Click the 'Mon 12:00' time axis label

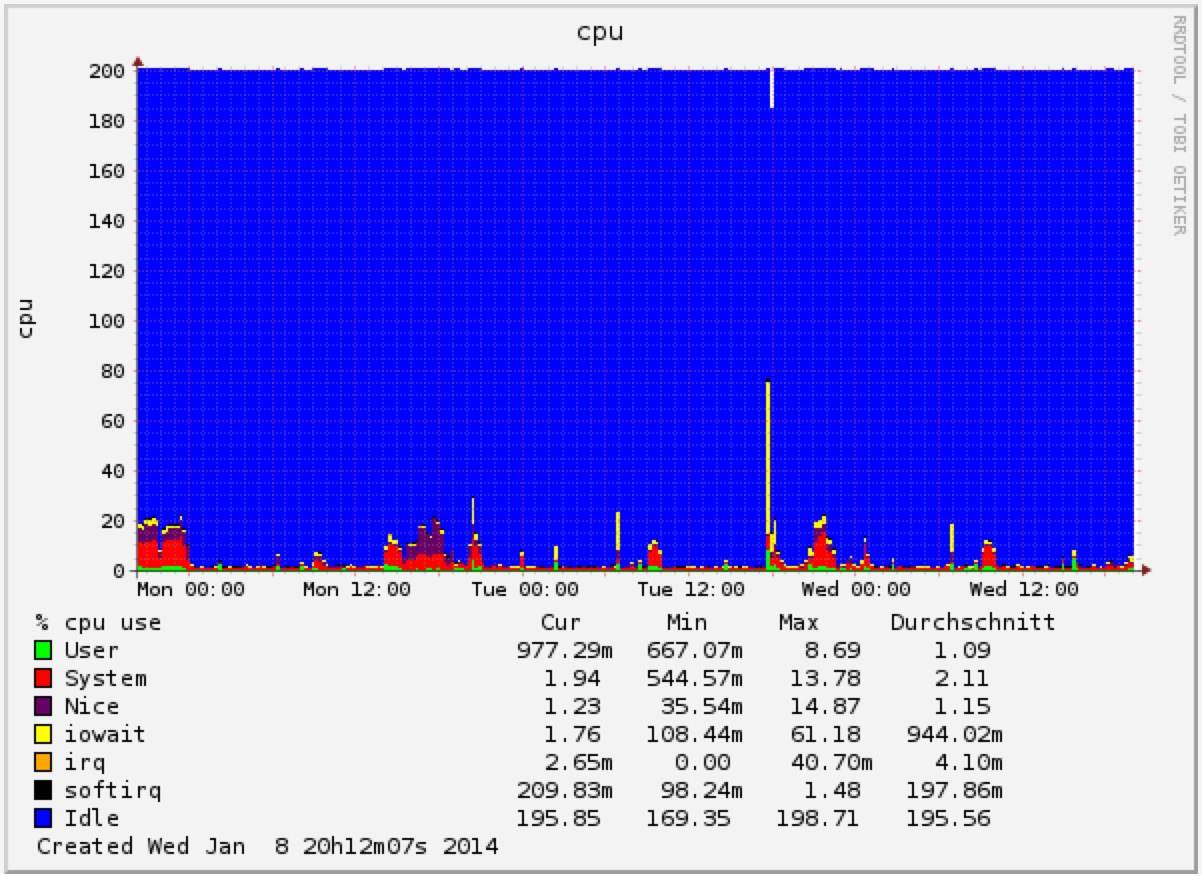[356, 590]
